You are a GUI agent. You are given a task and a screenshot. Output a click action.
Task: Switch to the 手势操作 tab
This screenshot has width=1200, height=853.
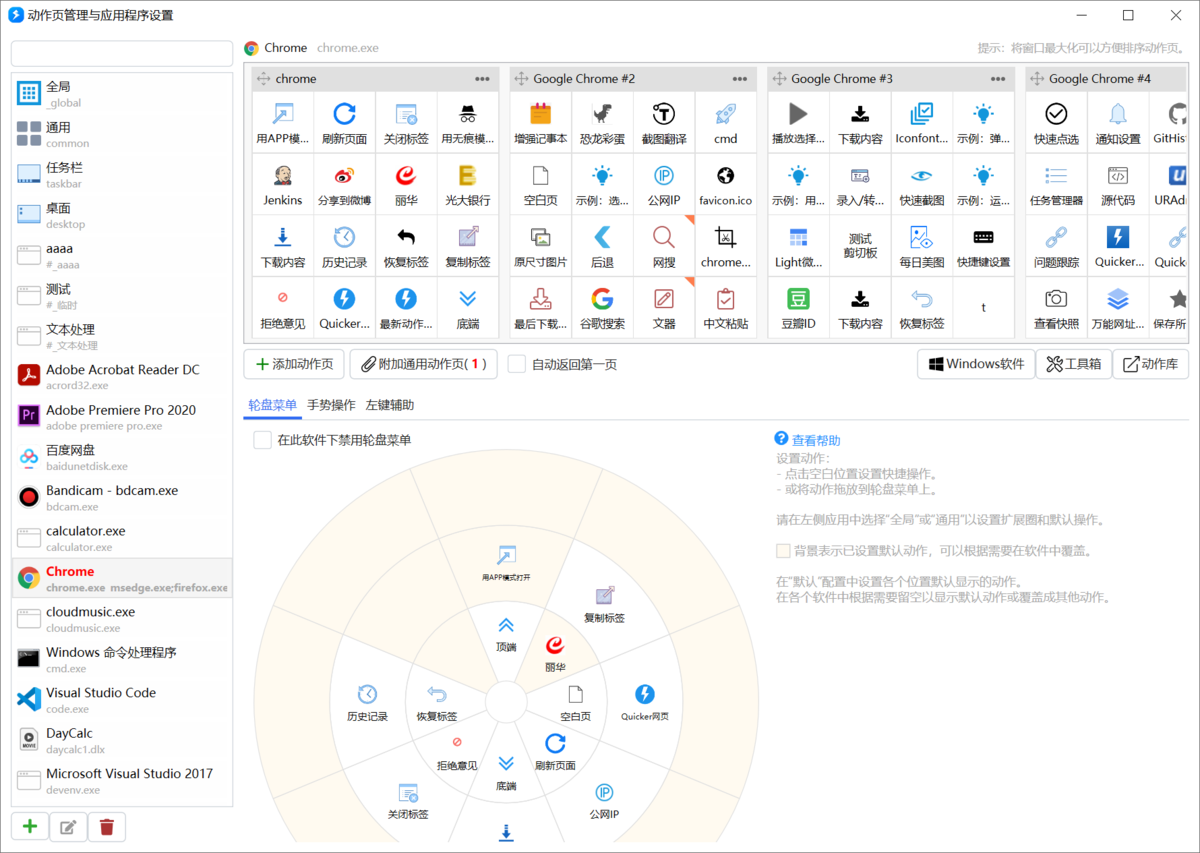pos(331,405)
